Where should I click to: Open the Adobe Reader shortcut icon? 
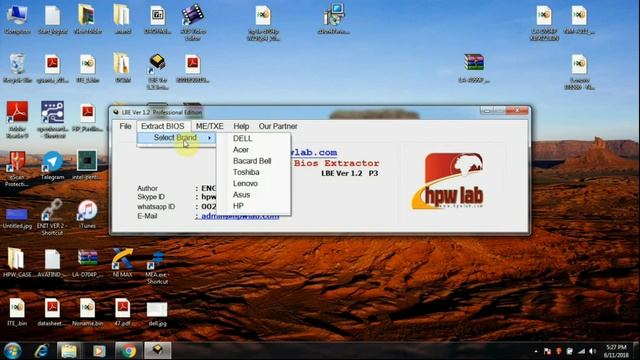click(x=17, y=120)
